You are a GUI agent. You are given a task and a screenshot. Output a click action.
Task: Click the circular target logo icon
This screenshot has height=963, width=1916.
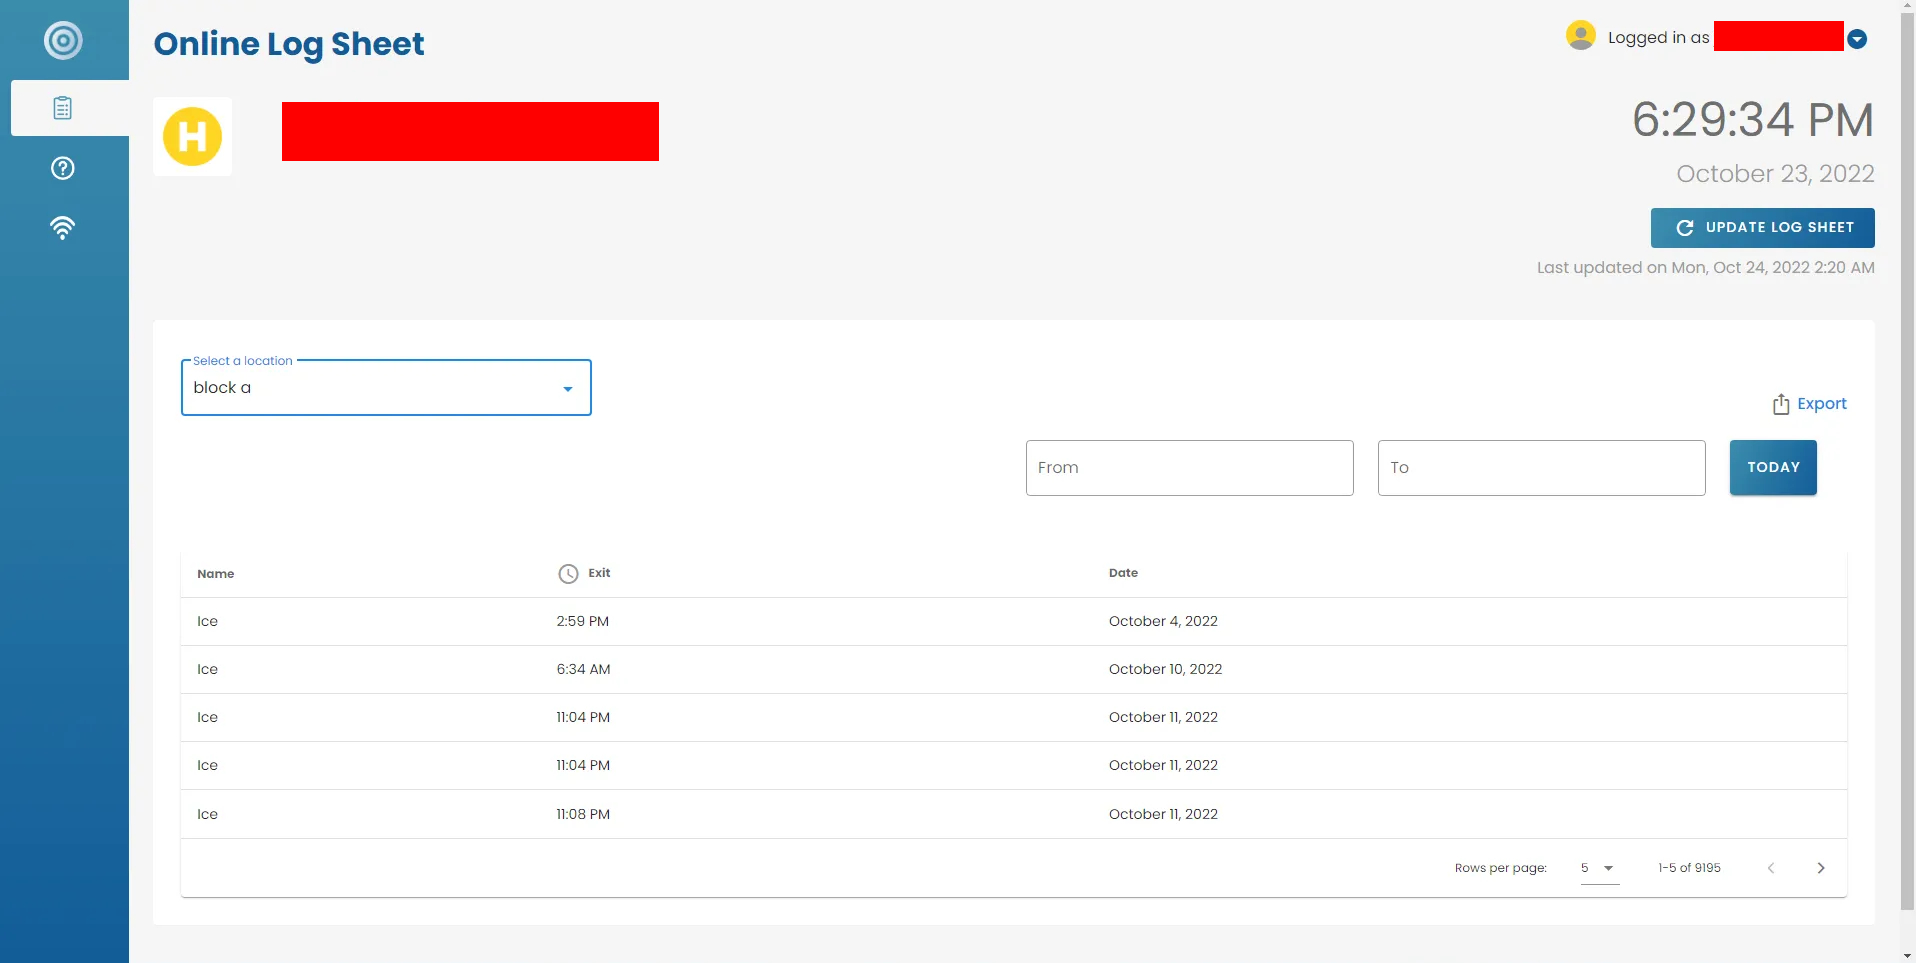(x=63, y=41)
